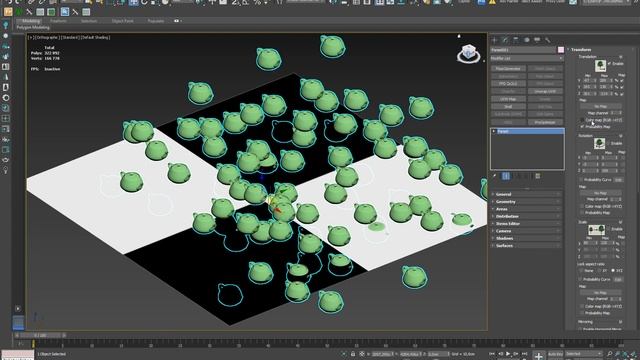Toggle the Rotation Enable checkbox
Screen dimensions: 640x360
point(608,143)
